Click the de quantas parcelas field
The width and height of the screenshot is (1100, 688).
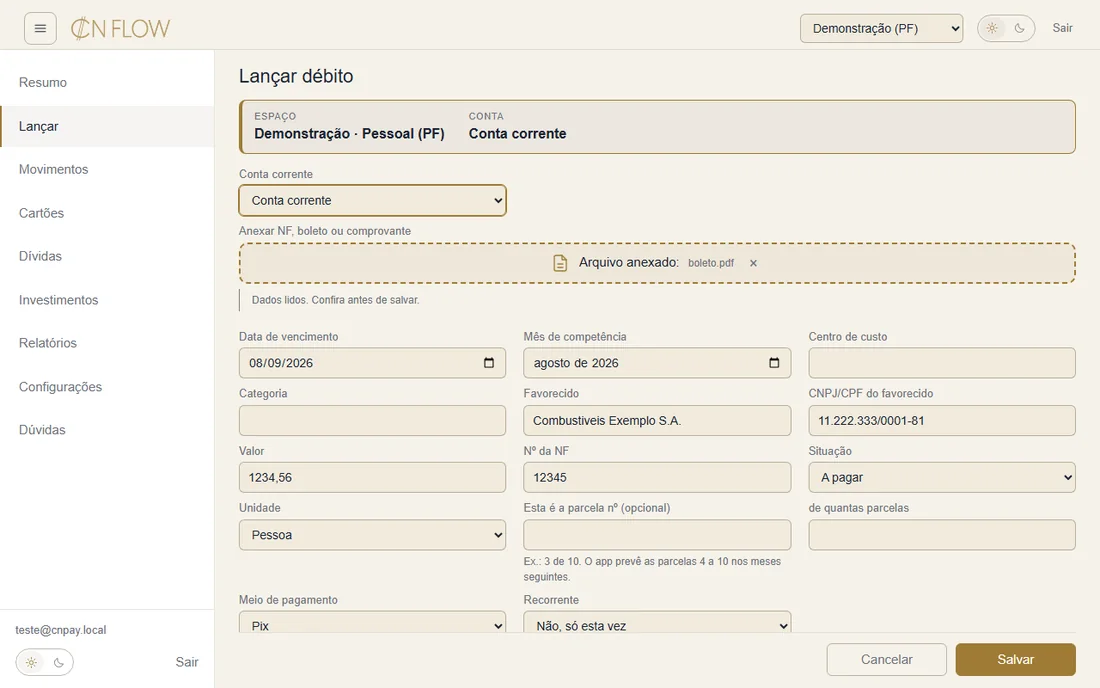[941, 535]
